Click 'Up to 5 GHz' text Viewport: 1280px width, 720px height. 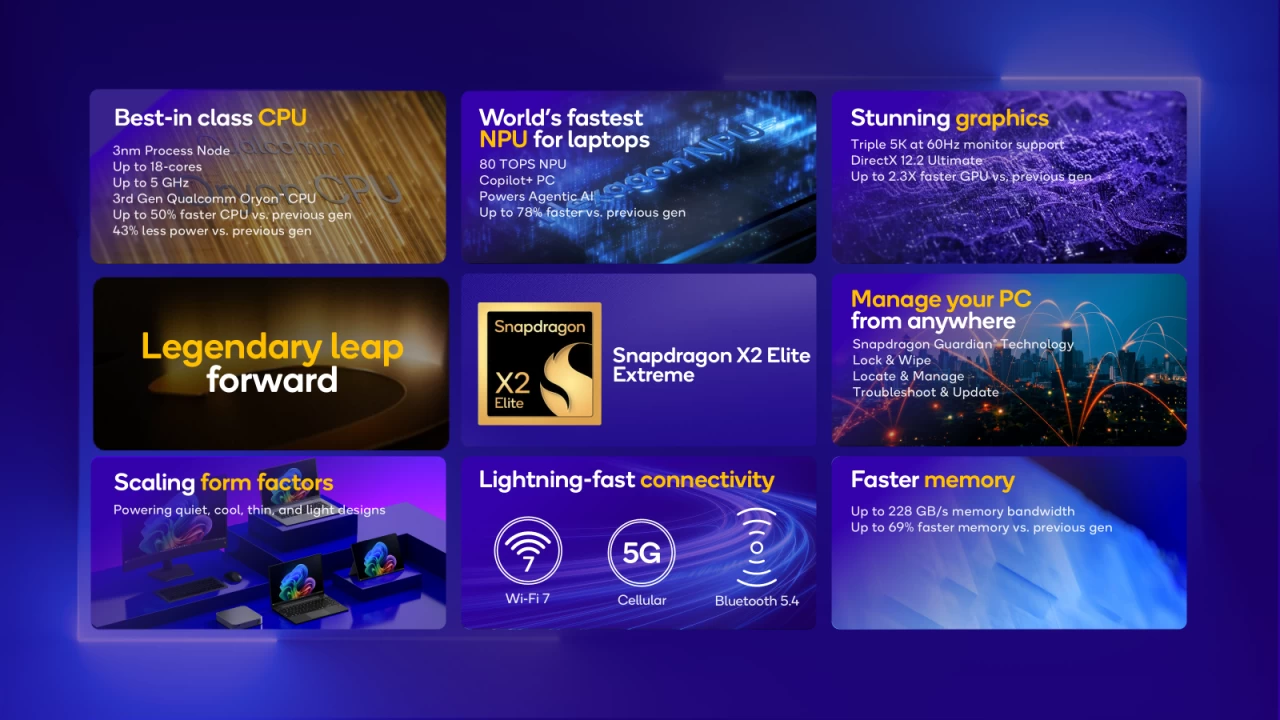(x=149, y=183)
